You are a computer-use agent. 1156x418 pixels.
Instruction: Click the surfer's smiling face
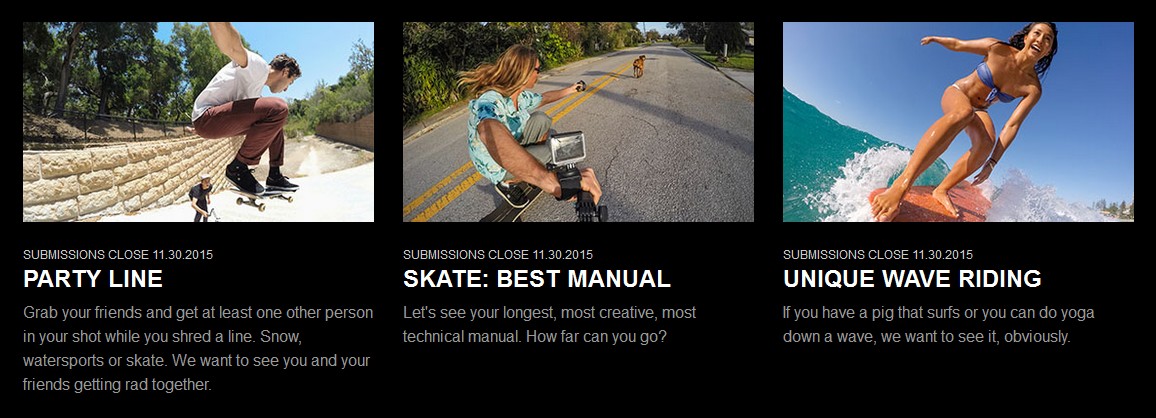click(x=1041, y=42)
